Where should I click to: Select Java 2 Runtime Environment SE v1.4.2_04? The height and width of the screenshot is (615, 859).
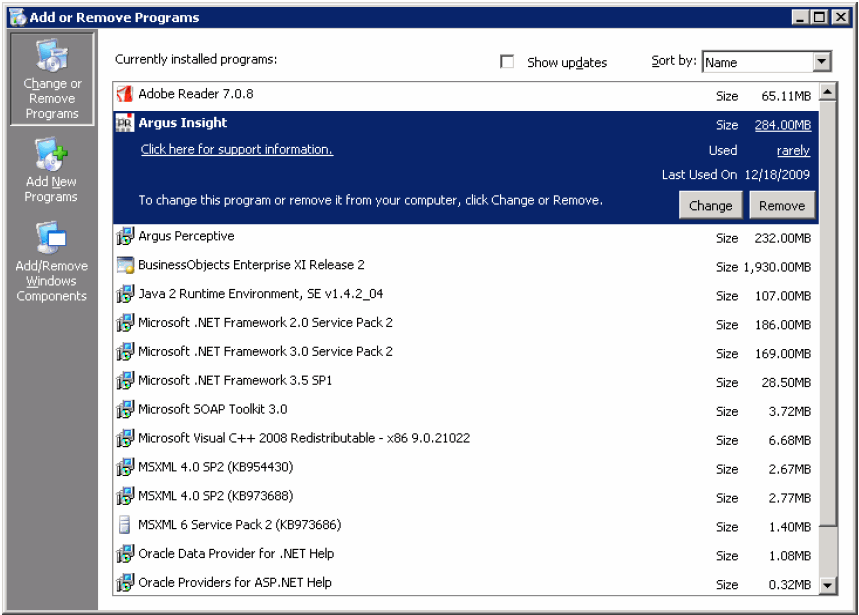click(x=466, y=295)
